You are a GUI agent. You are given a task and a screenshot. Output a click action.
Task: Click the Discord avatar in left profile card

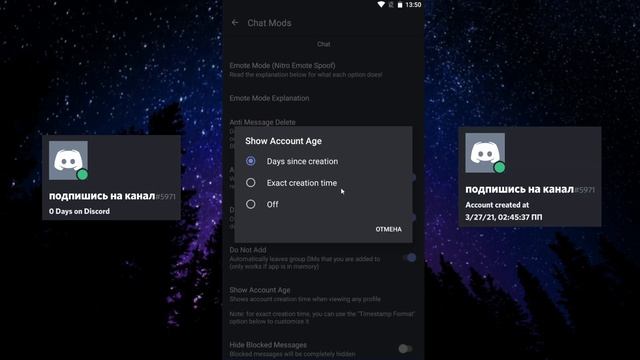click(68, 160)
